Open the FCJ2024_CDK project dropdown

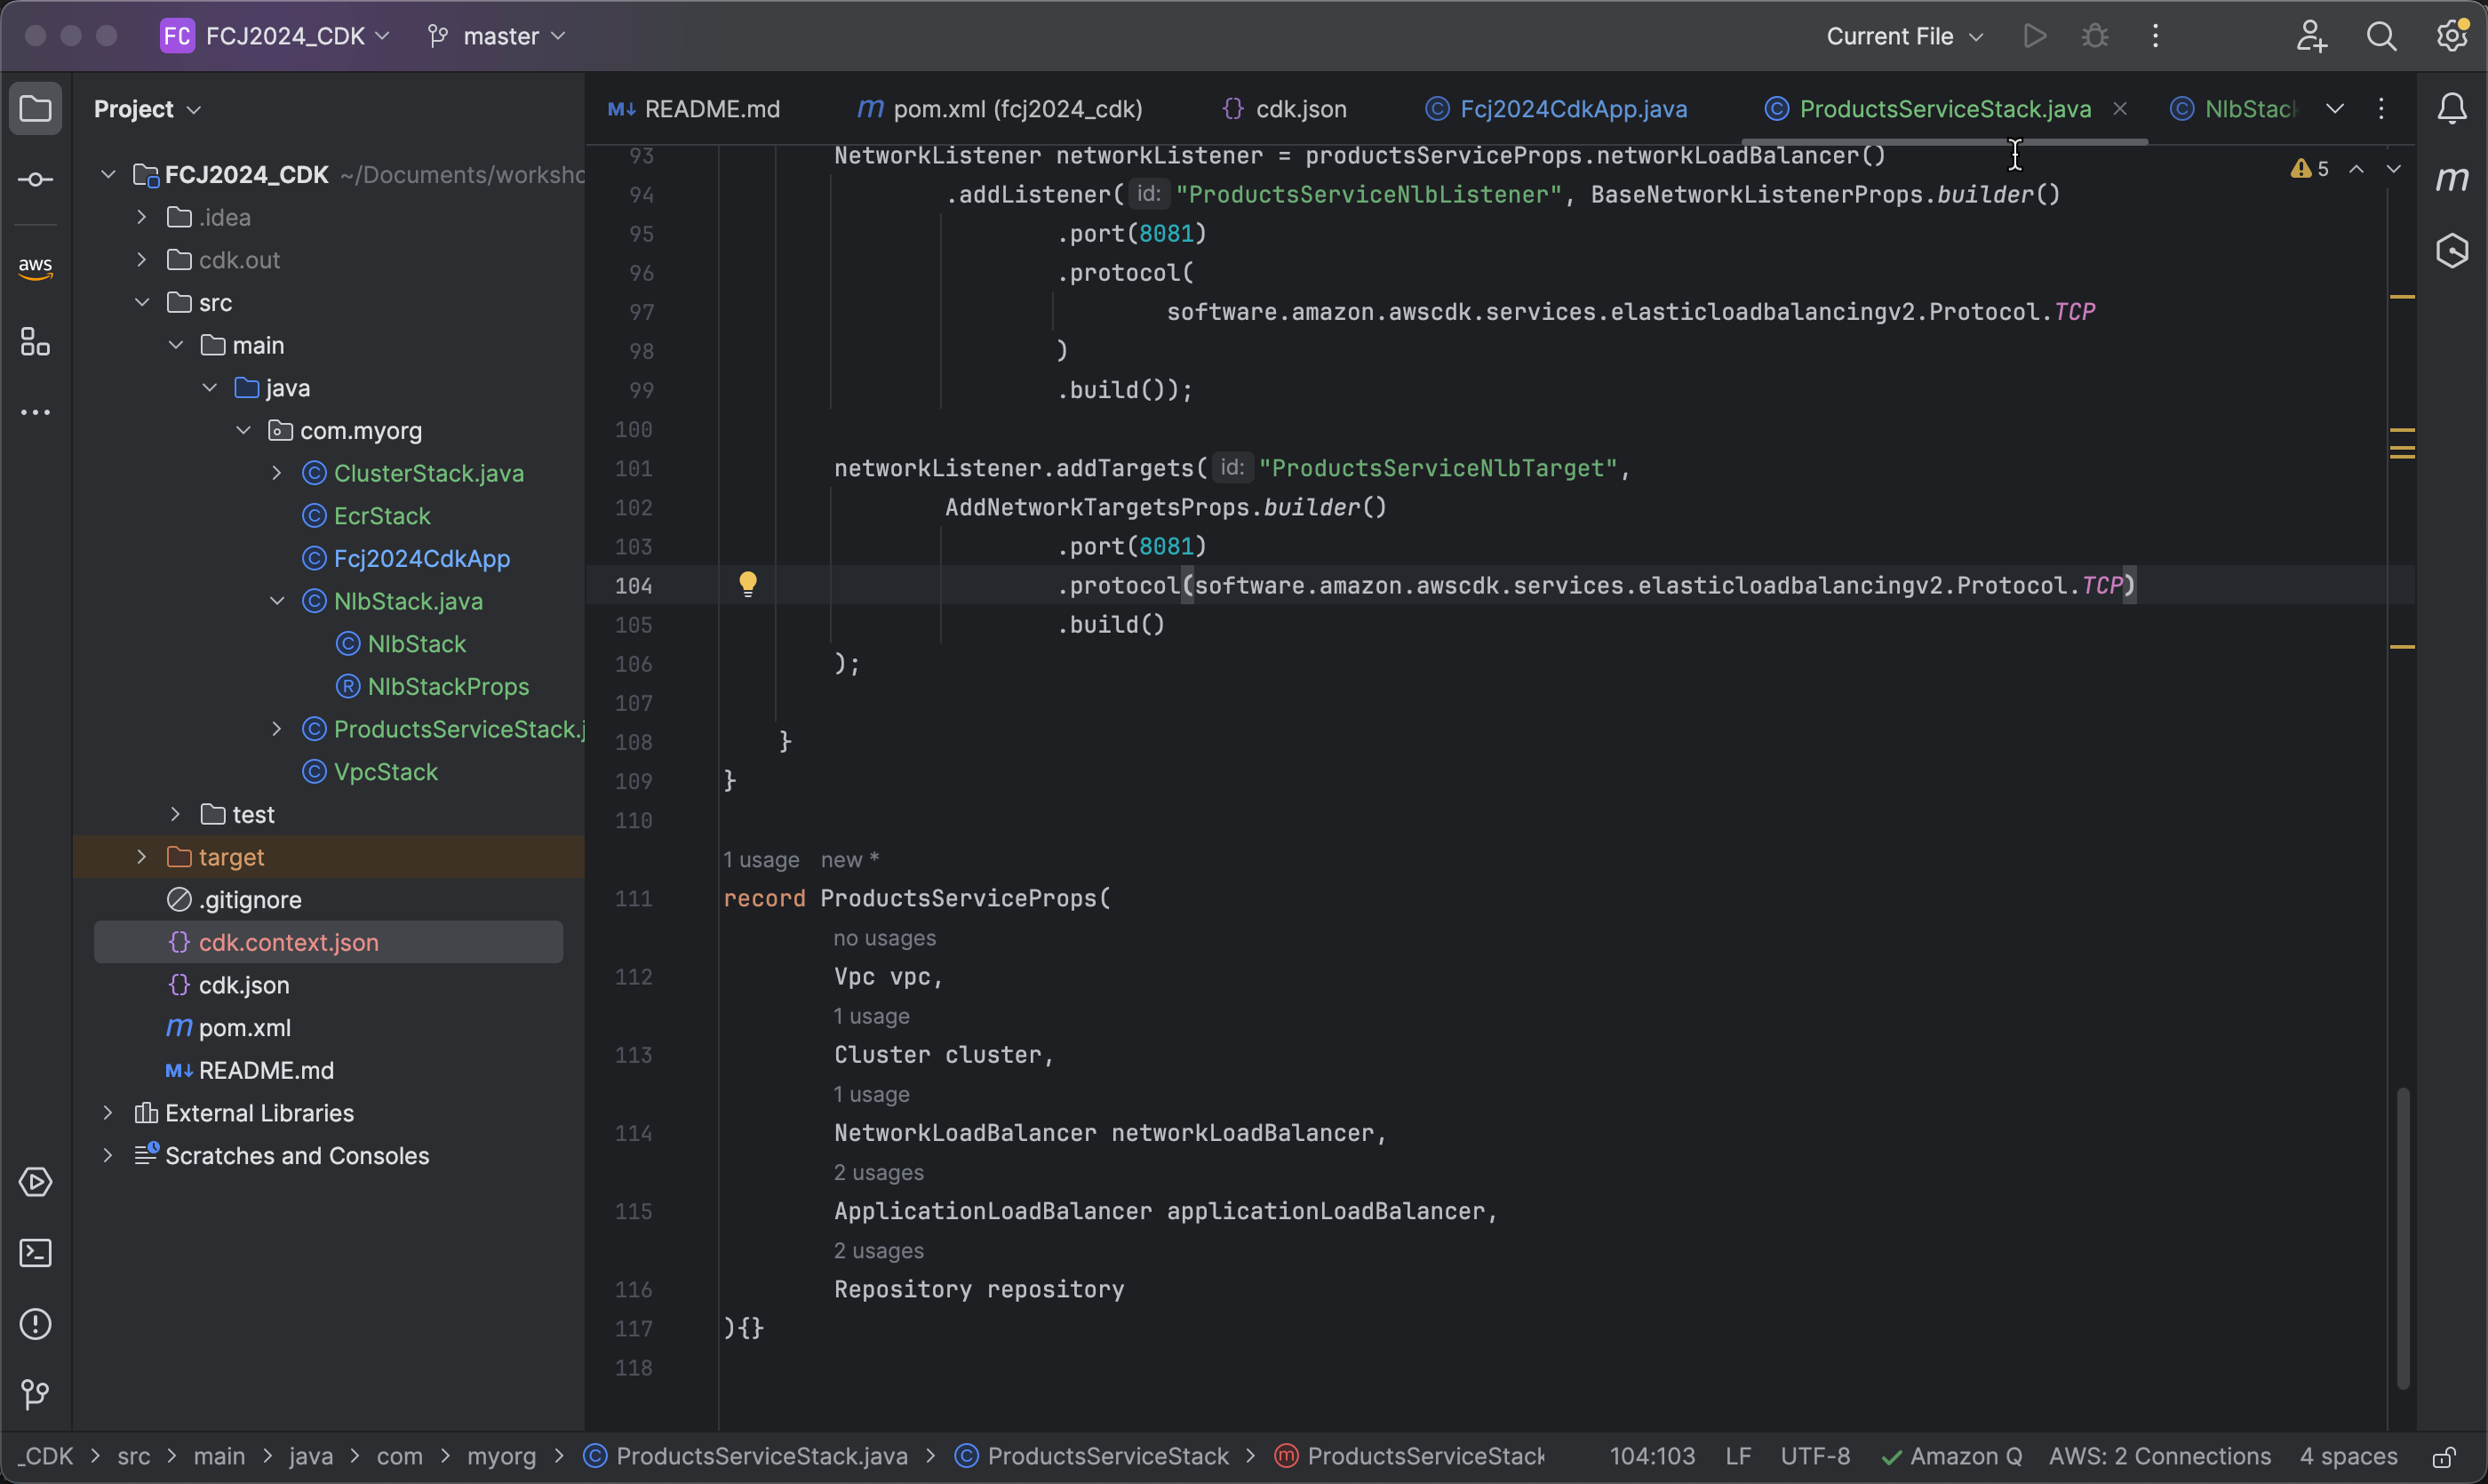click(275, 36)
